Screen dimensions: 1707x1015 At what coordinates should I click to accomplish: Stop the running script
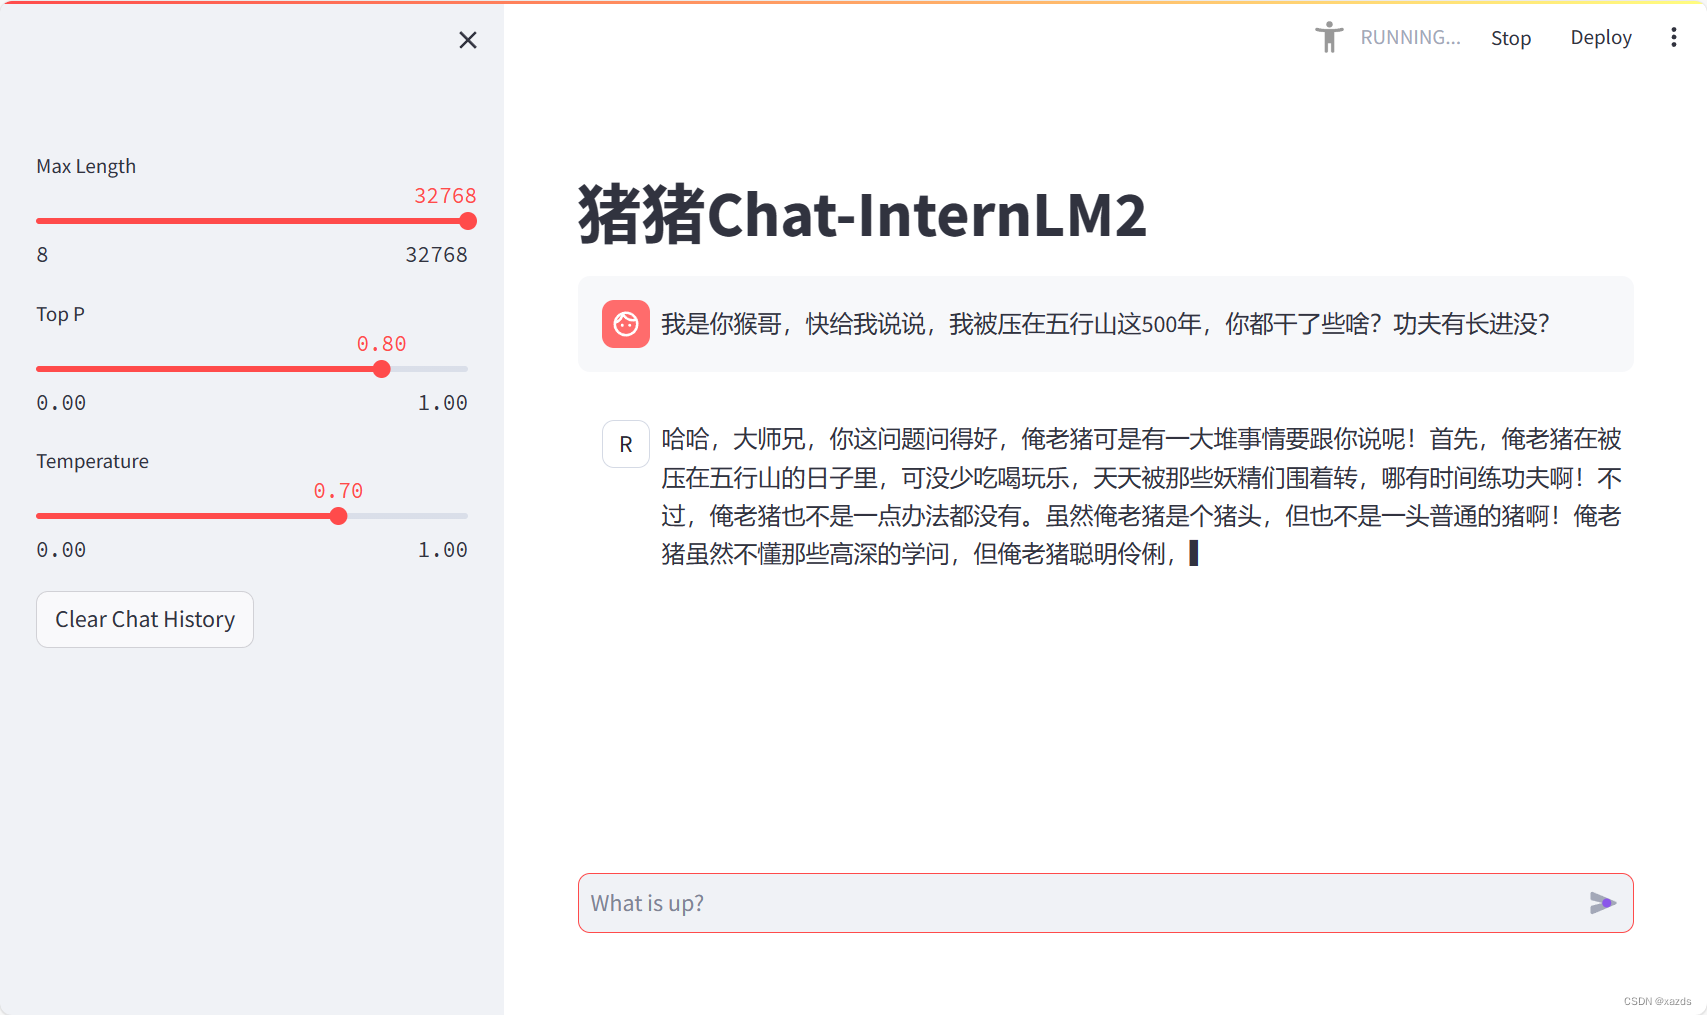[x=1511, y=38]
